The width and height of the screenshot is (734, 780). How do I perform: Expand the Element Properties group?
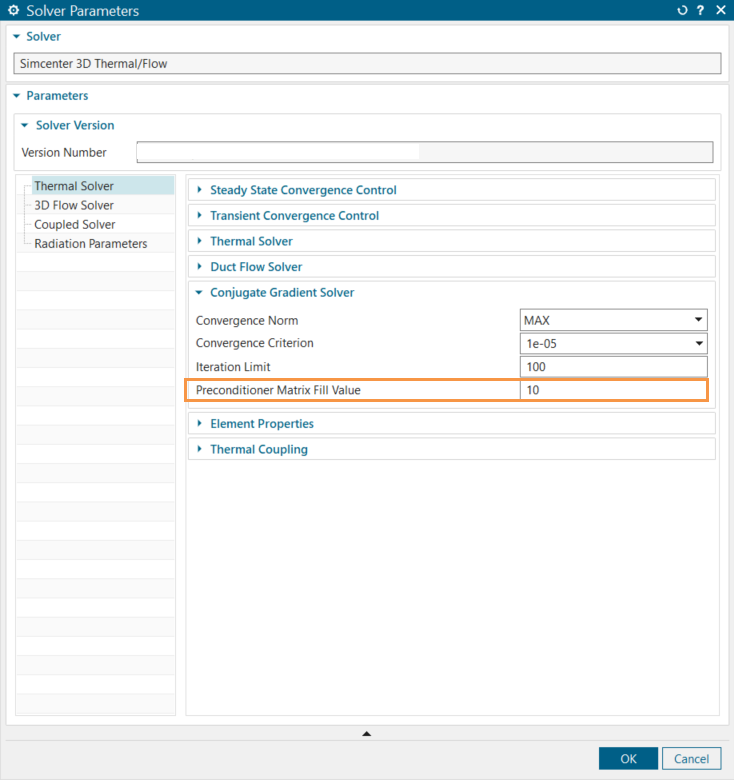point(200,424)
